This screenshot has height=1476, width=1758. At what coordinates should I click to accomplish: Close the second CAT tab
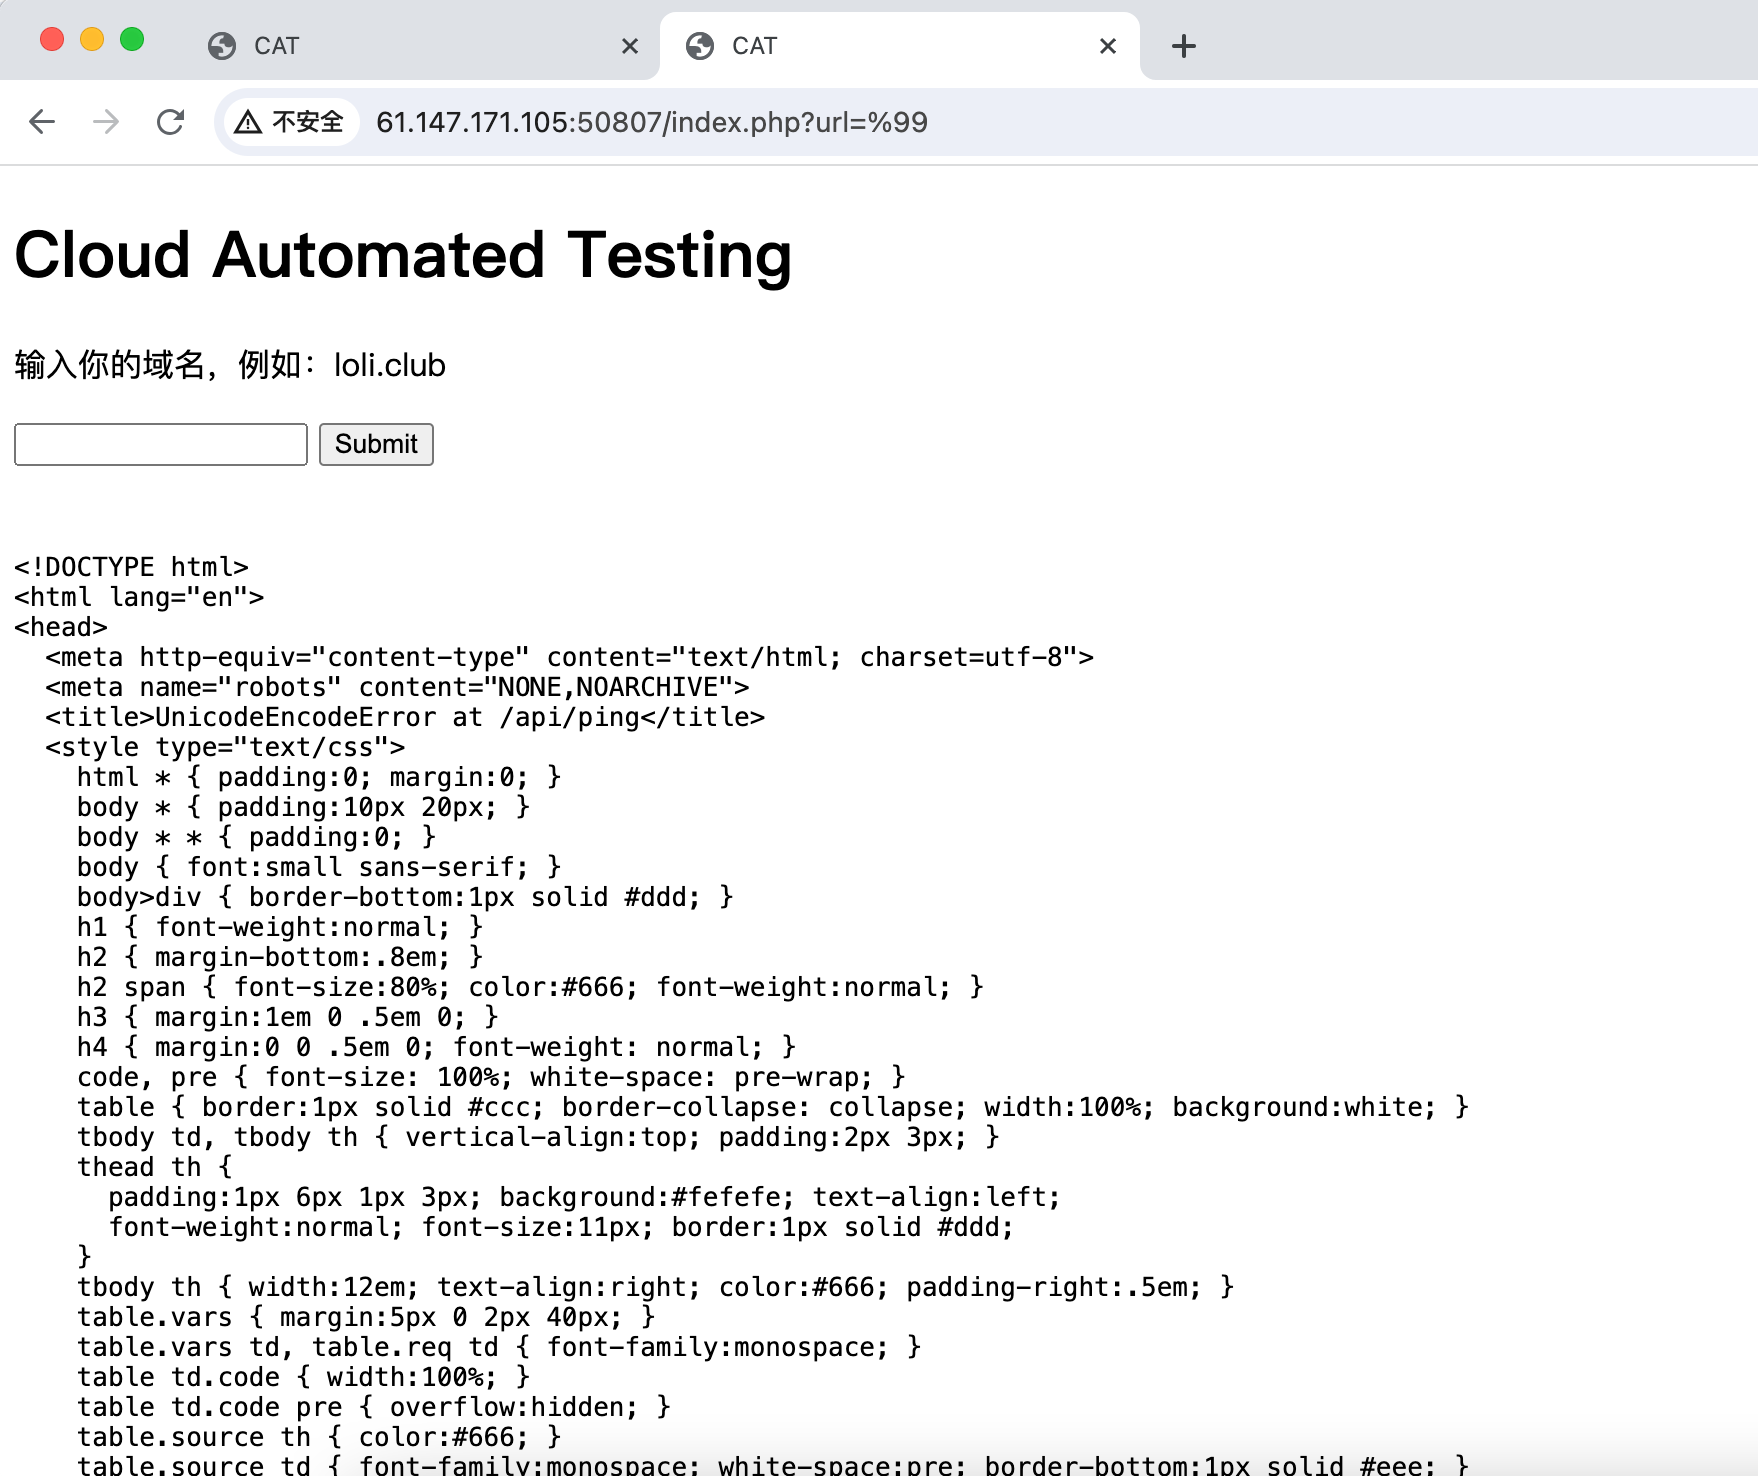1107,45
